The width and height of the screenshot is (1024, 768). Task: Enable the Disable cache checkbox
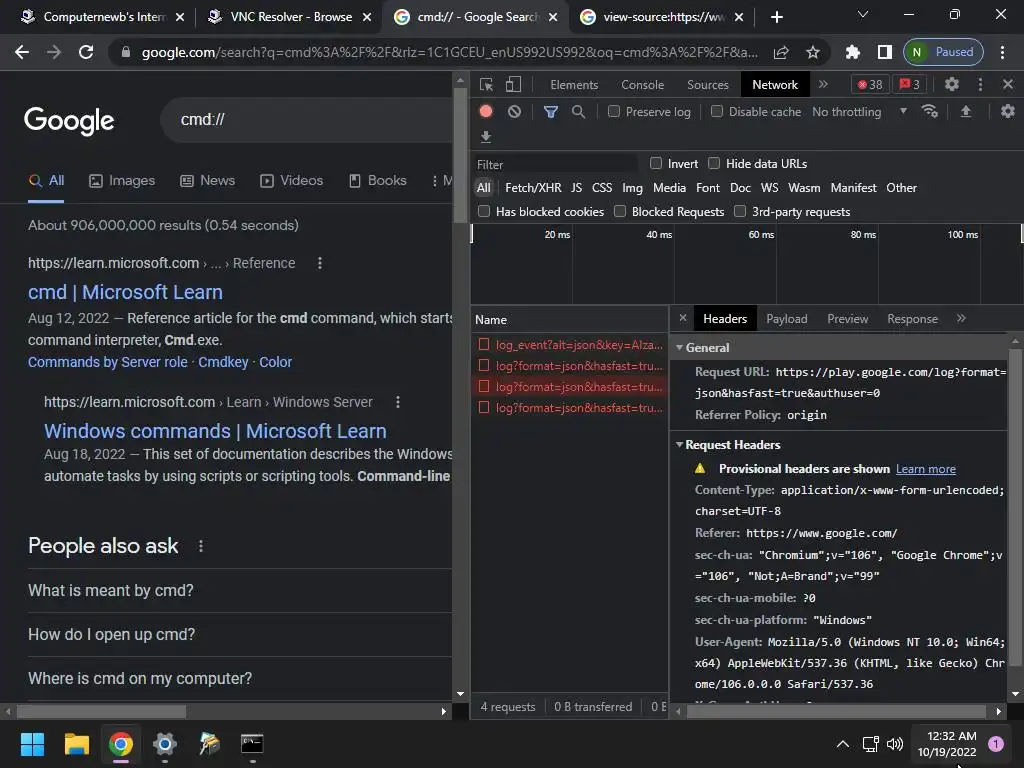click(x=717, y=112)
